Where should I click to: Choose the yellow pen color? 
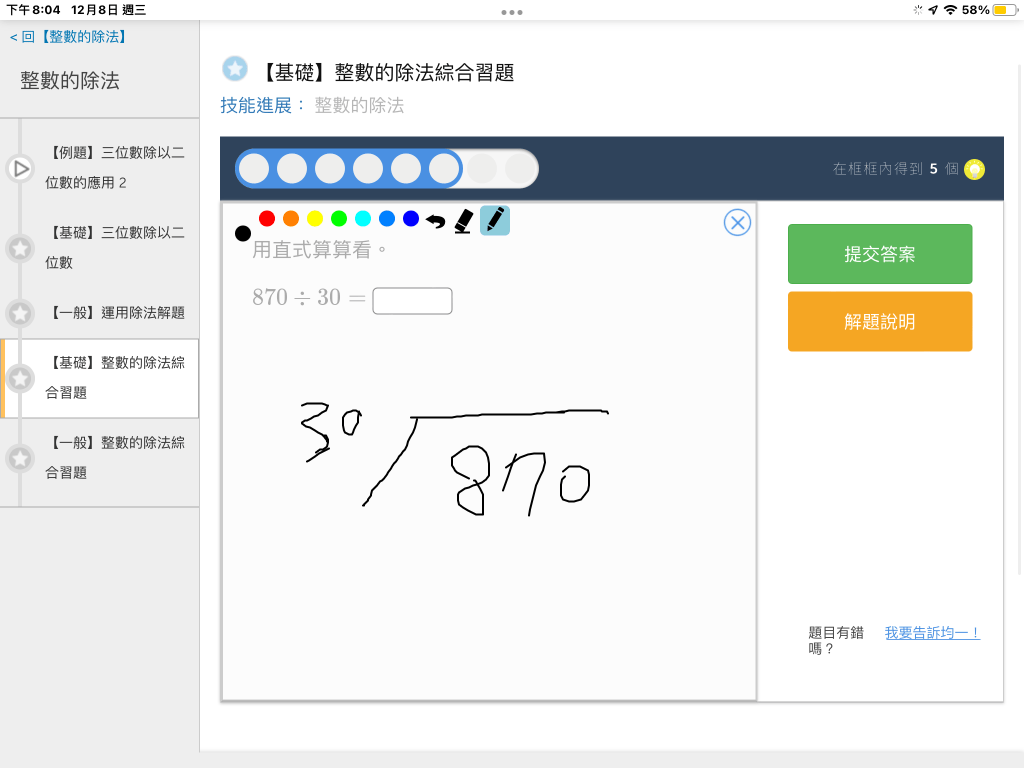click(315, 218)
